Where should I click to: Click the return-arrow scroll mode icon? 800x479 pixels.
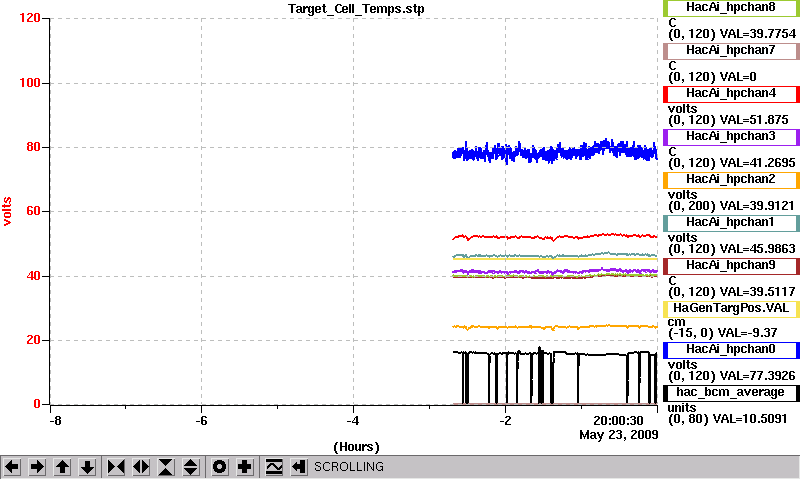(x=299, y=467)
